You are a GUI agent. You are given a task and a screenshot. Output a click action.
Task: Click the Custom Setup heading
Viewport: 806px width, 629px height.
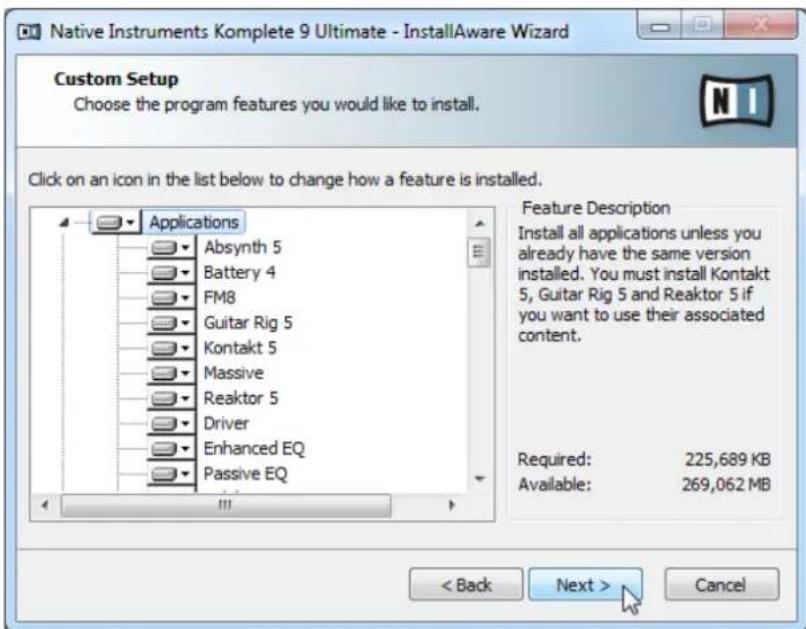[x=116, y=80]
